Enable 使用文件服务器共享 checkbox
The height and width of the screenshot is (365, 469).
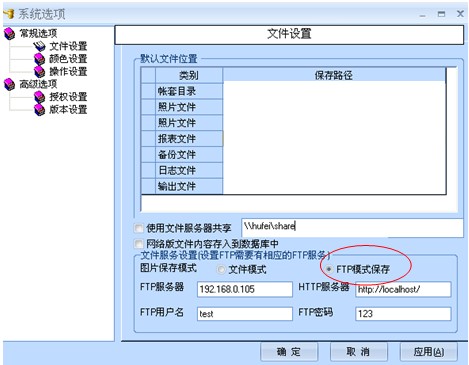point(138,228)
